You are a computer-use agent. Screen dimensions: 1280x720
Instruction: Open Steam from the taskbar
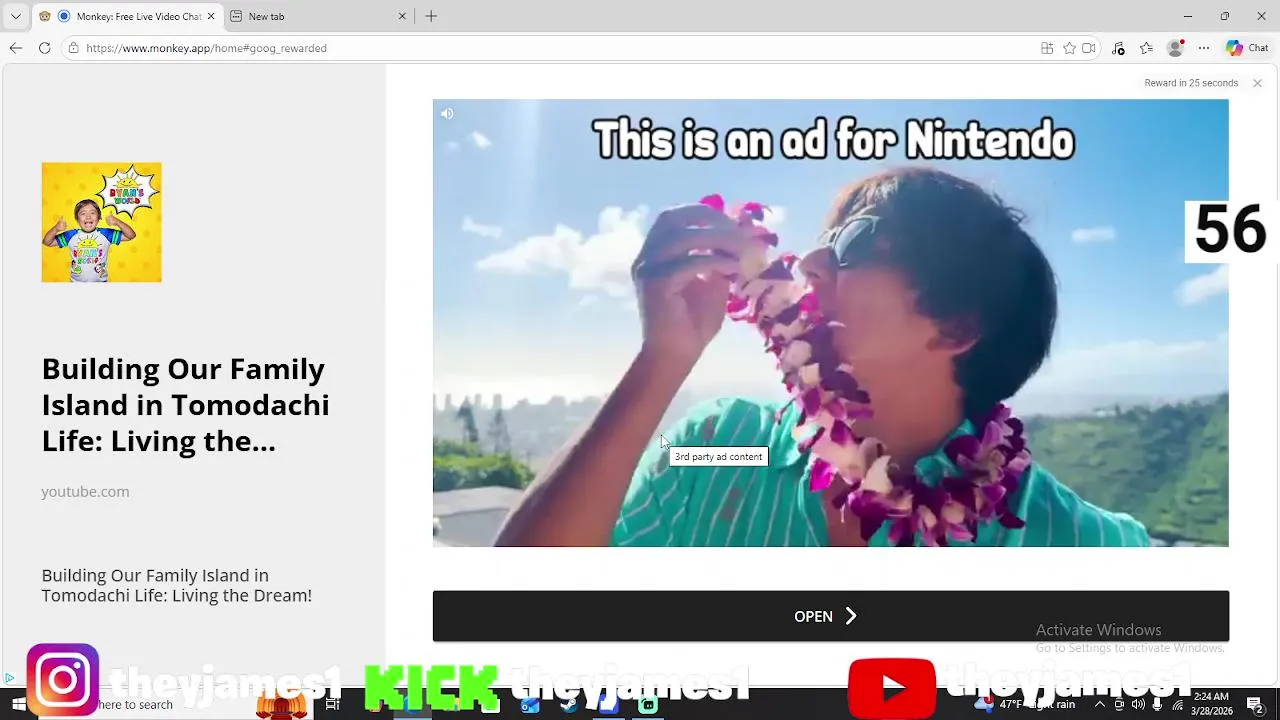pyautogui.click(x=569, y=704)
